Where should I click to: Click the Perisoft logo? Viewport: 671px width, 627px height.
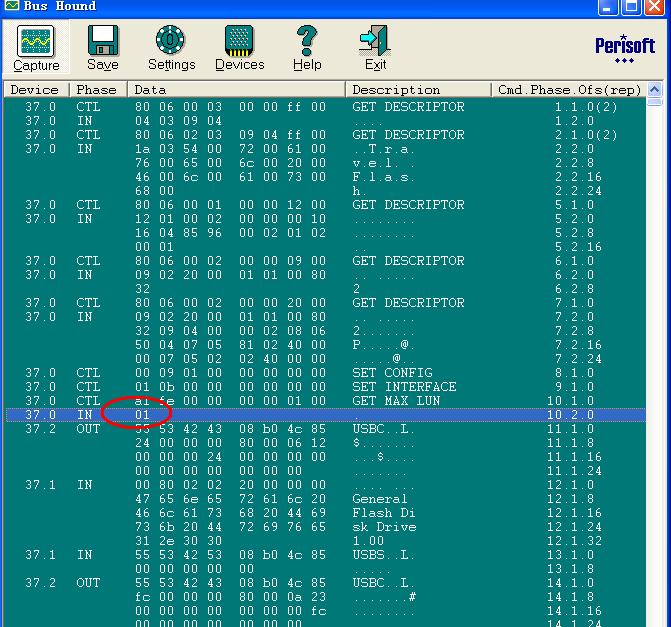(x=624, y=48)
